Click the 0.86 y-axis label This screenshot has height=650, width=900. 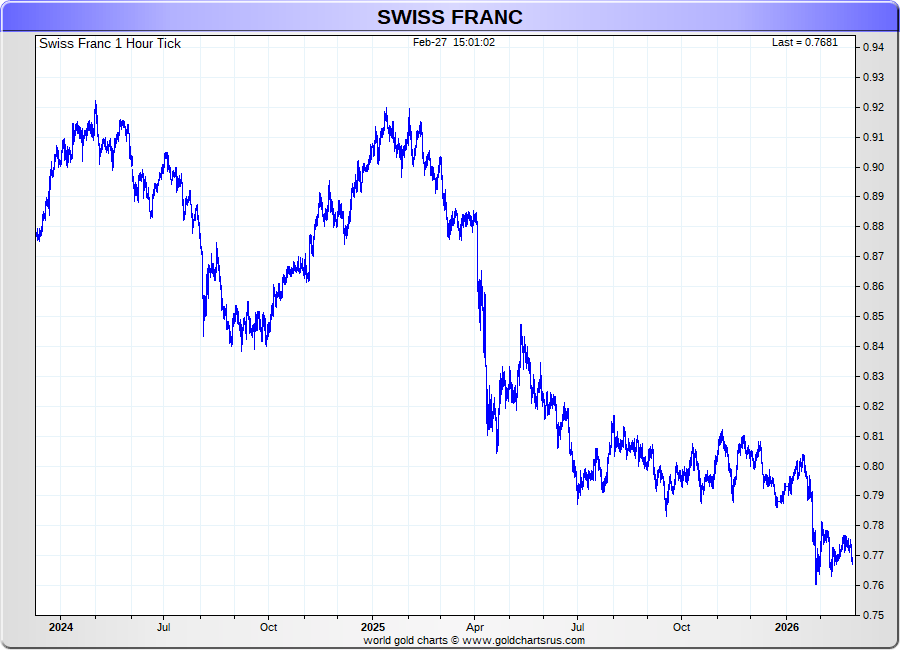coord(874,286)
